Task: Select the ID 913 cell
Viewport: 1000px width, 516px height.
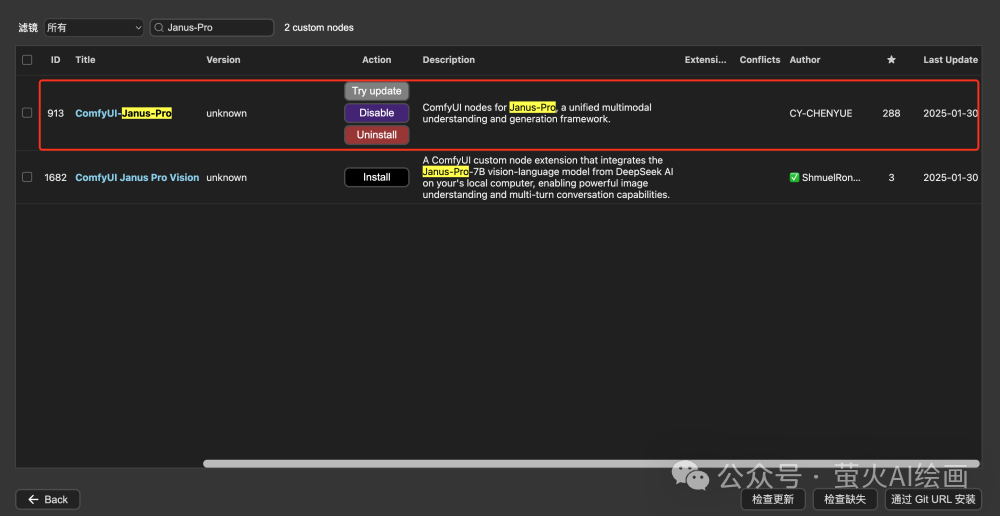Action: pos(55,114)
